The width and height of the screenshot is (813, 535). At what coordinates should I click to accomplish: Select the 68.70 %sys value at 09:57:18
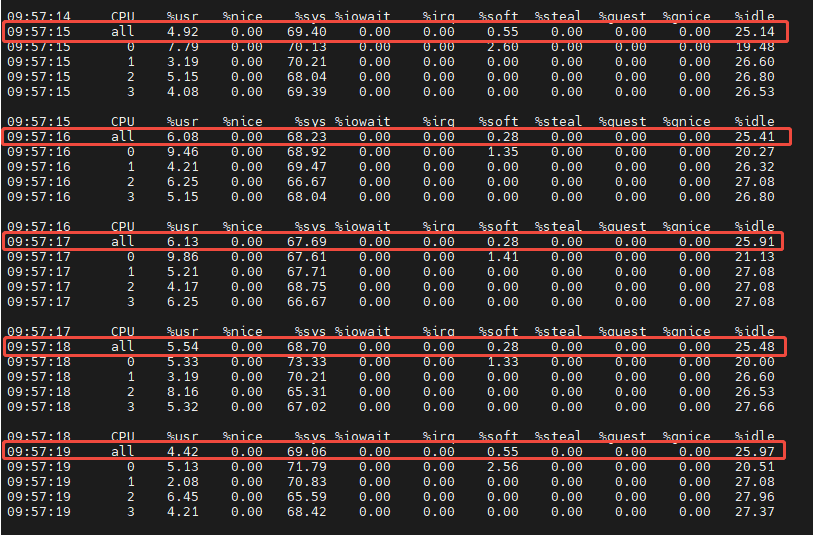point(306,347)
